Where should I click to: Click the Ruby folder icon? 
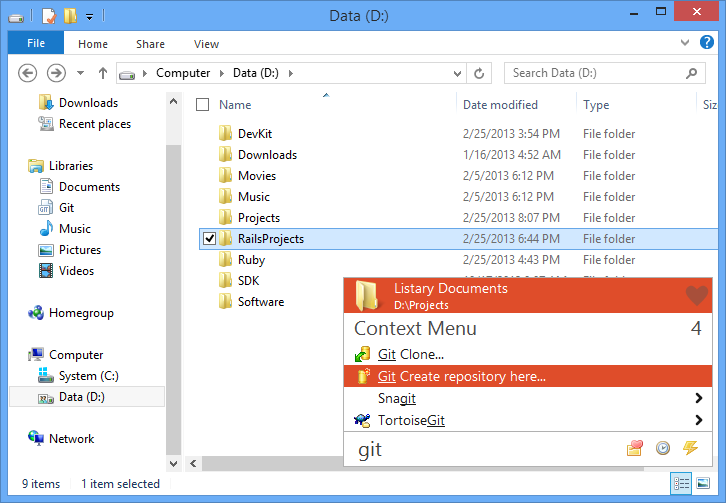[225, 259]
